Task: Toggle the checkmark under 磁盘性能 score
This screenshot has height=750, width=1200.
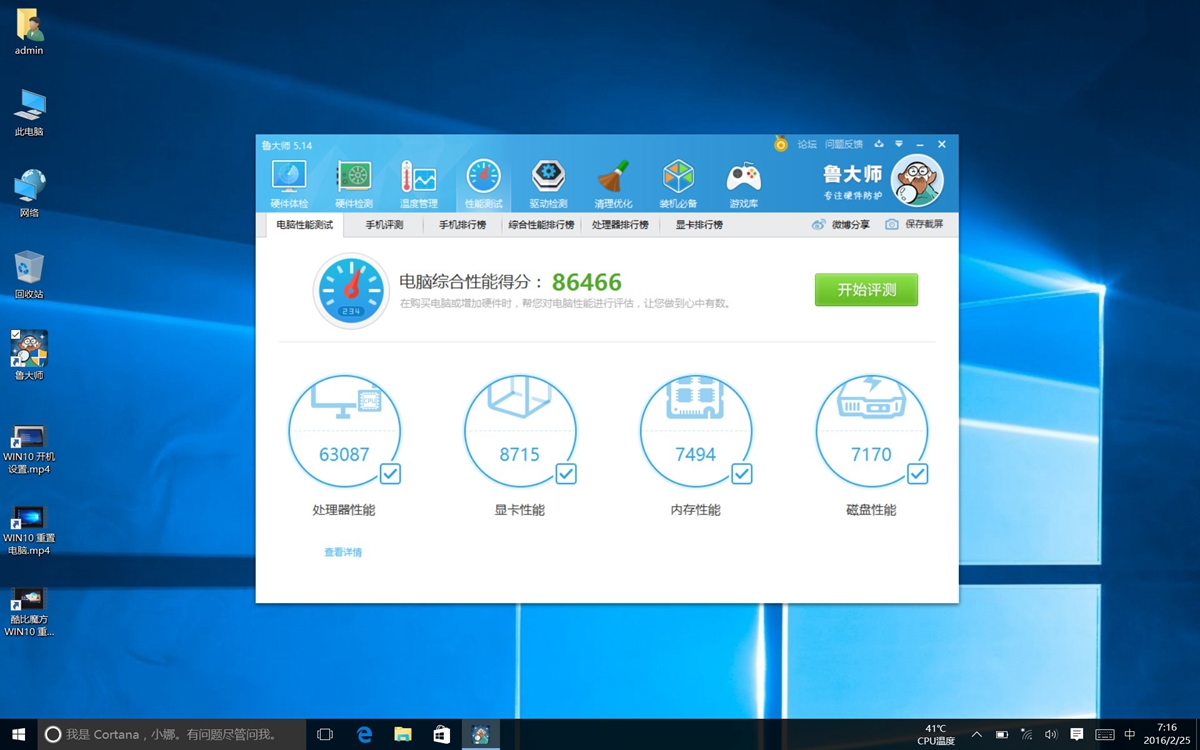Action: click(917, 474)
